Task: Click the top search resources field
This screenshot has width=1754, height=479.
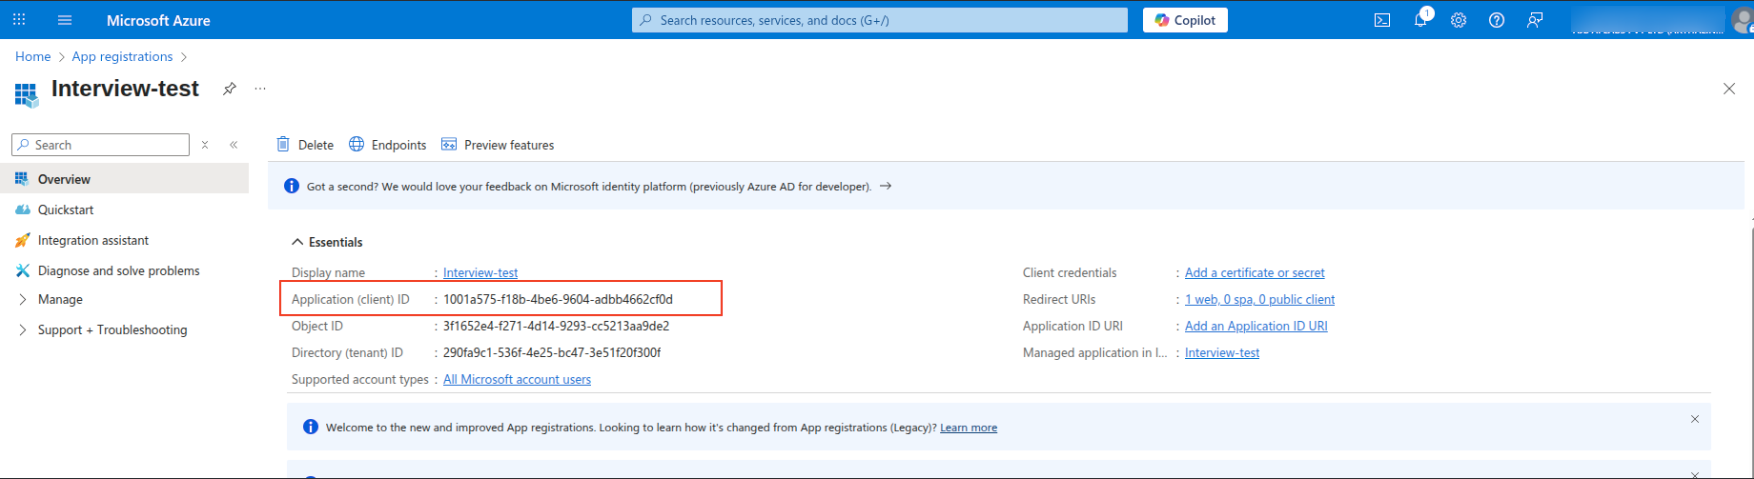Action: (x=880, y=20)
